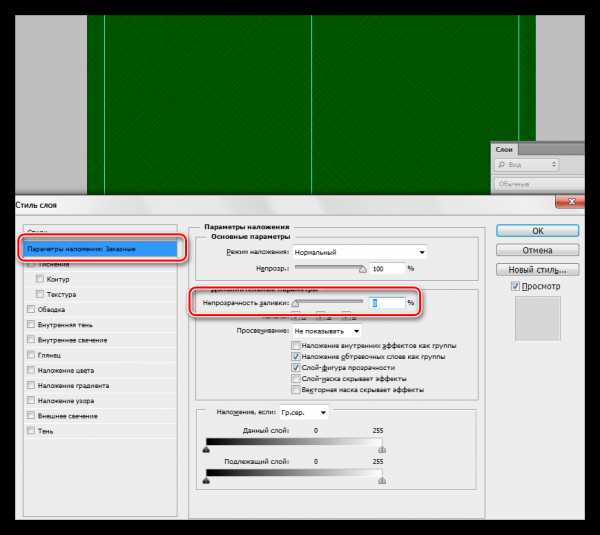Open the Просвечивание dropdown
The image size is (600, 535).
(x=326, y=330)
